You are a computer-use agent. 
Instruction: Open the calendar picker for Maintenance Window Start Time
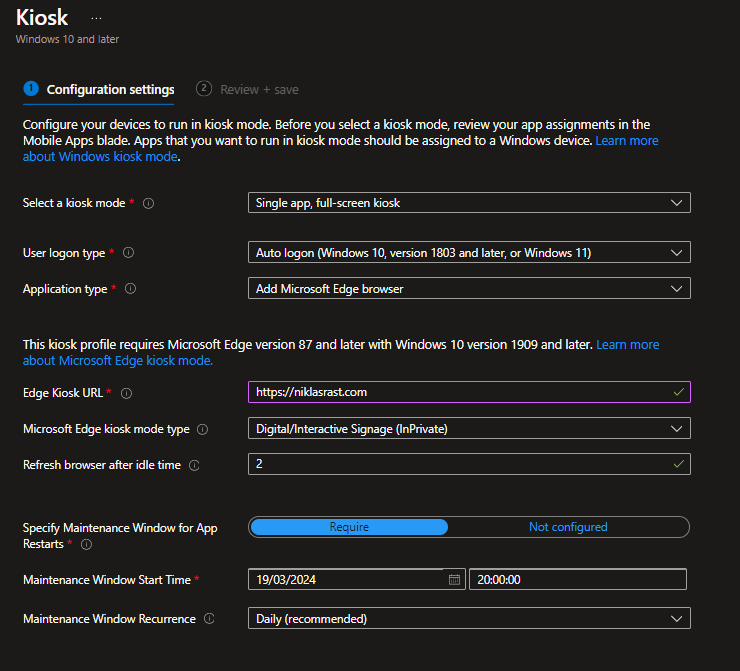[x=454, y=579]
